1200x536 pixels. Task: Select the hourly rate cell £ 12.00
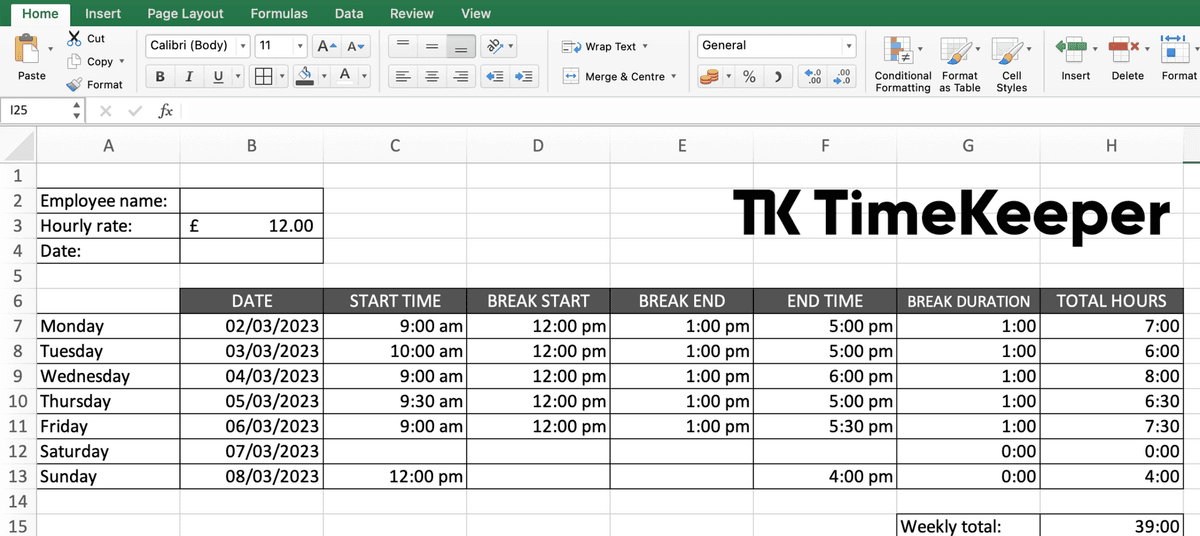[x=252, y=226]
